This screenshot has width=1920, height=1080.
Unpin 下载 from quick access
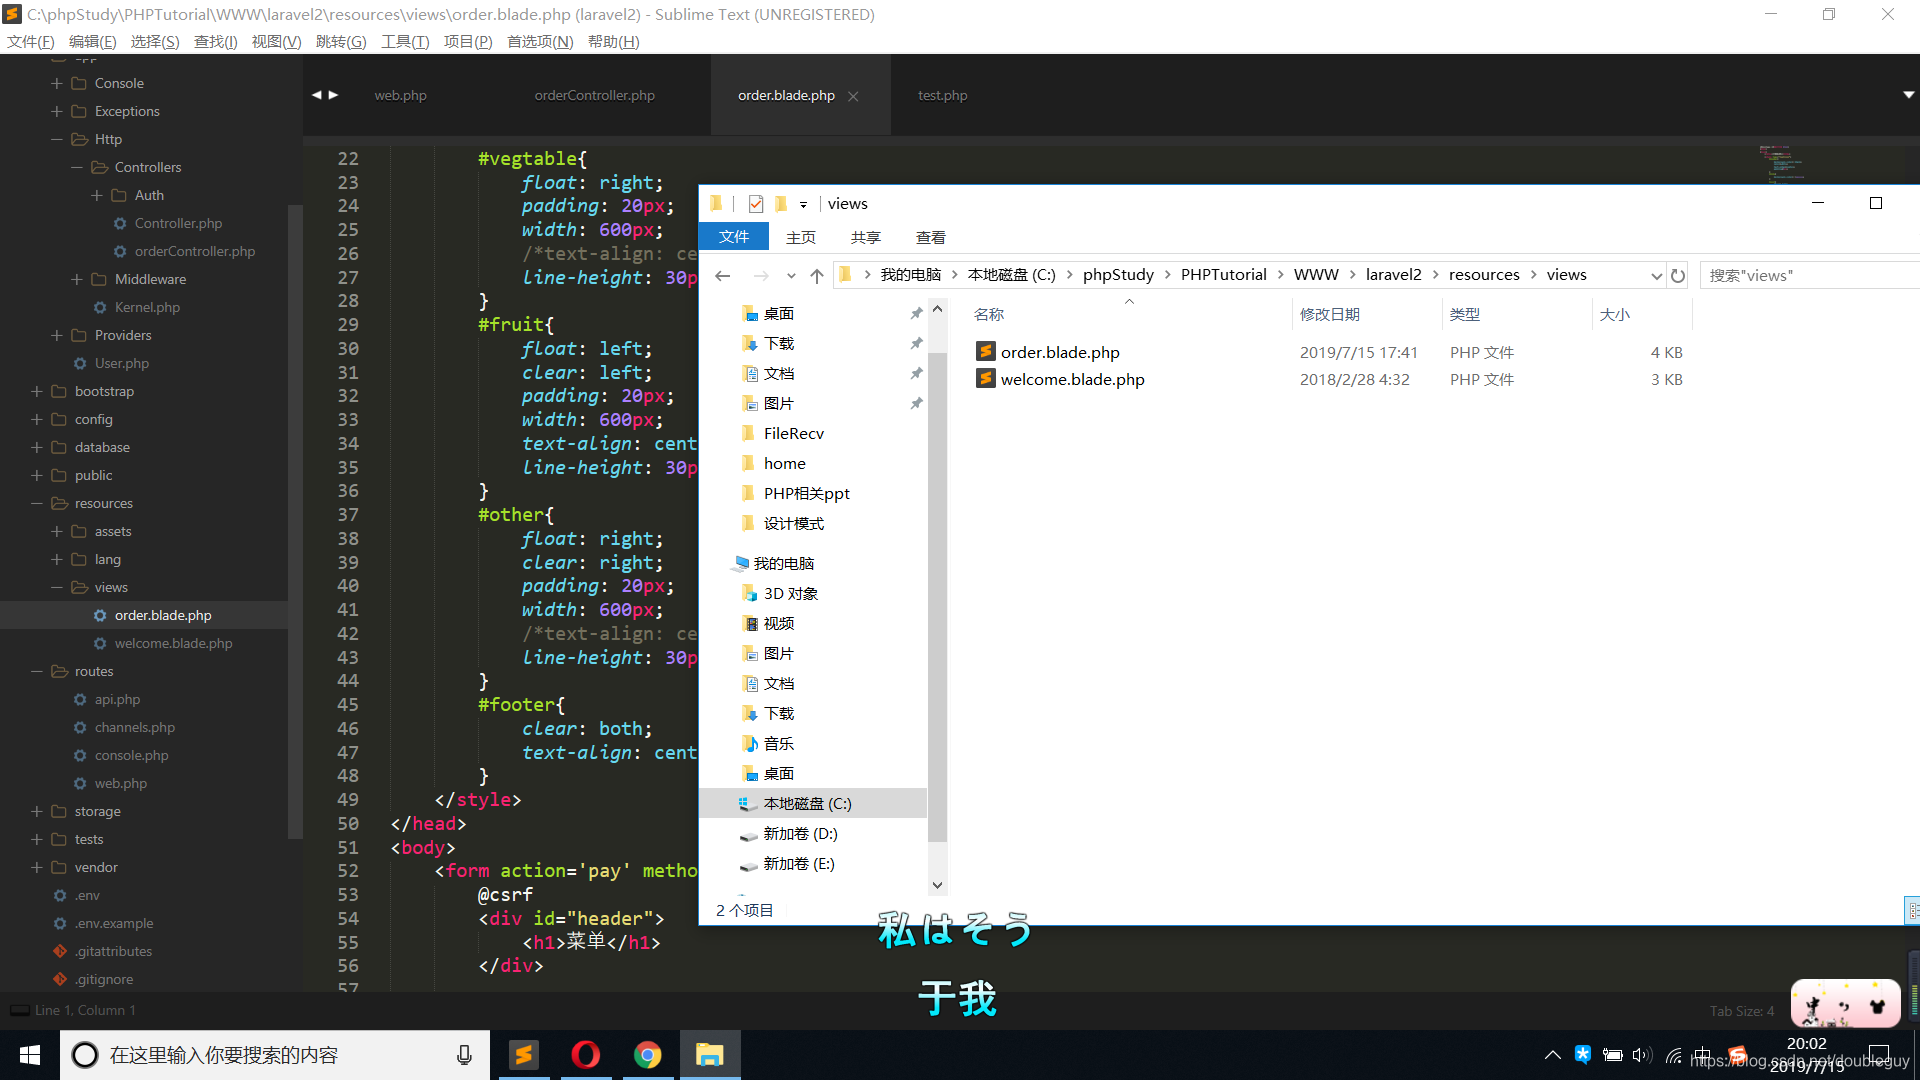(916, 344)
